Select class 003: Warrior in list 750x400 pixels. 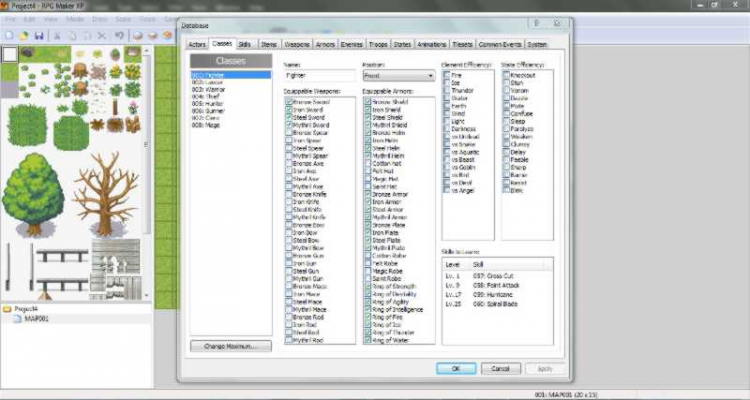click(231, 89)
